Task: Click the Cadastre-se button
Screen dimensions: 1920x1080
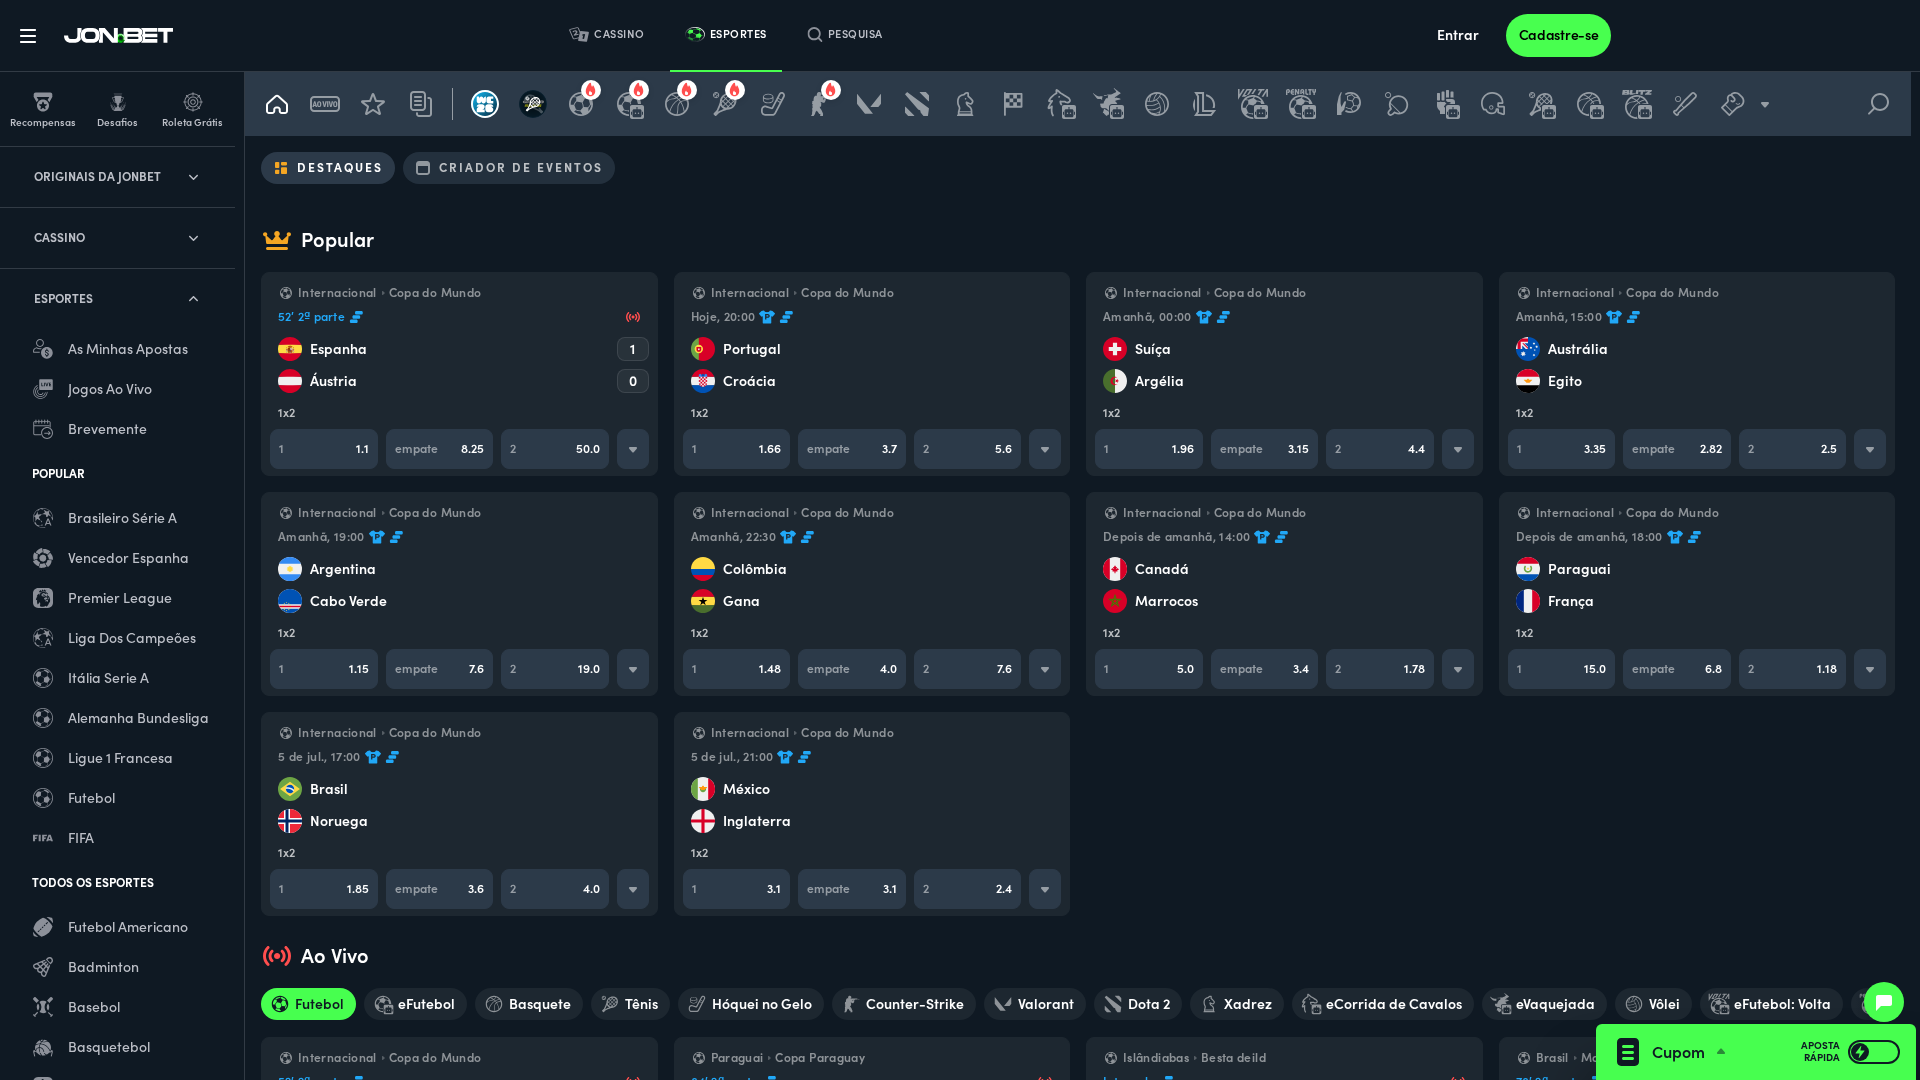Action: tap(1558, 36)
